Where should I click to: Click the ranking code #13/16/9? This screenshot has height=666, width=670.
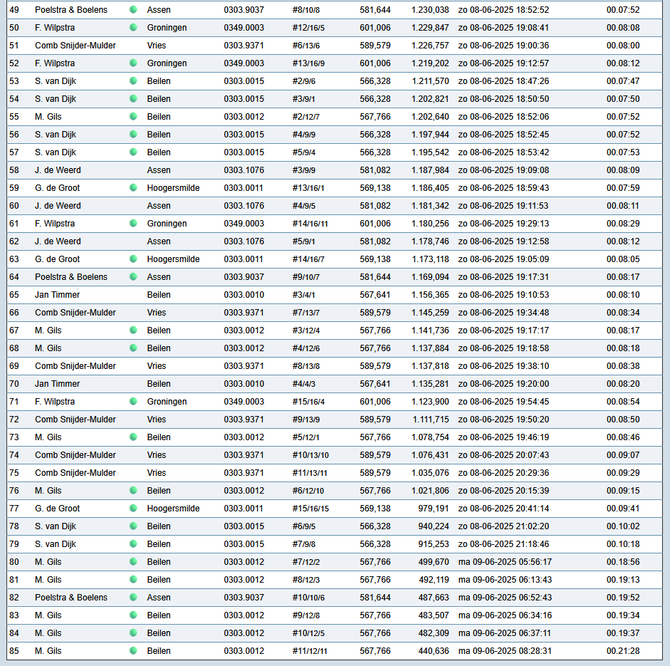[308, 63]
